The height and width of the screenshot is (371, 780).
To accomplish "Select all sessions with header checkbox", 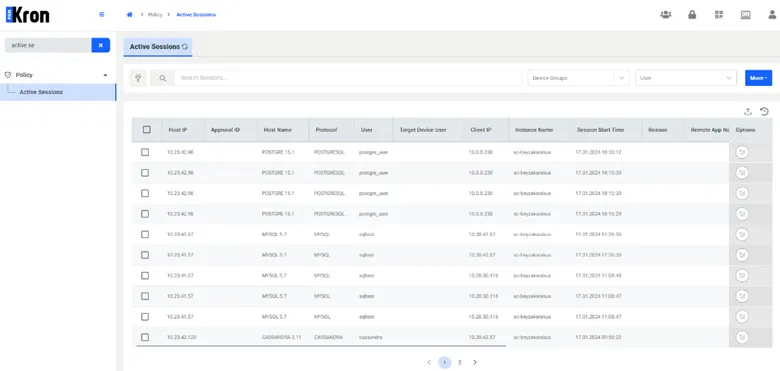I will coord(147,129).
